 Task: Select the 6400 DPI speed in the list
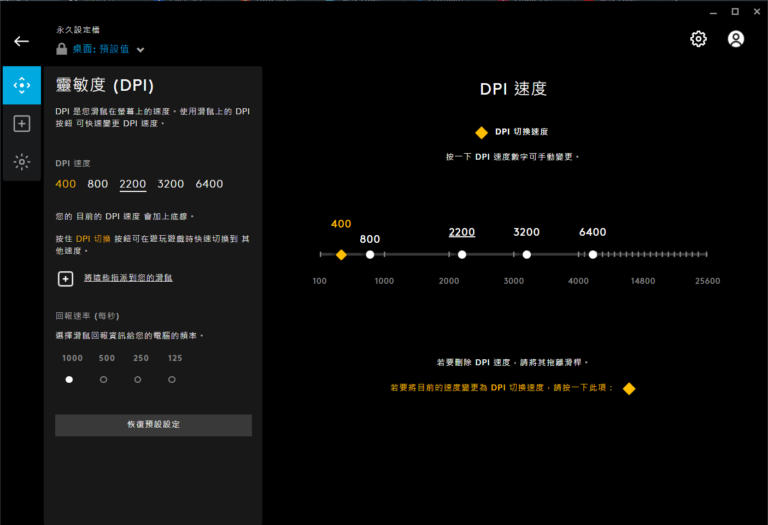(209, 184)
